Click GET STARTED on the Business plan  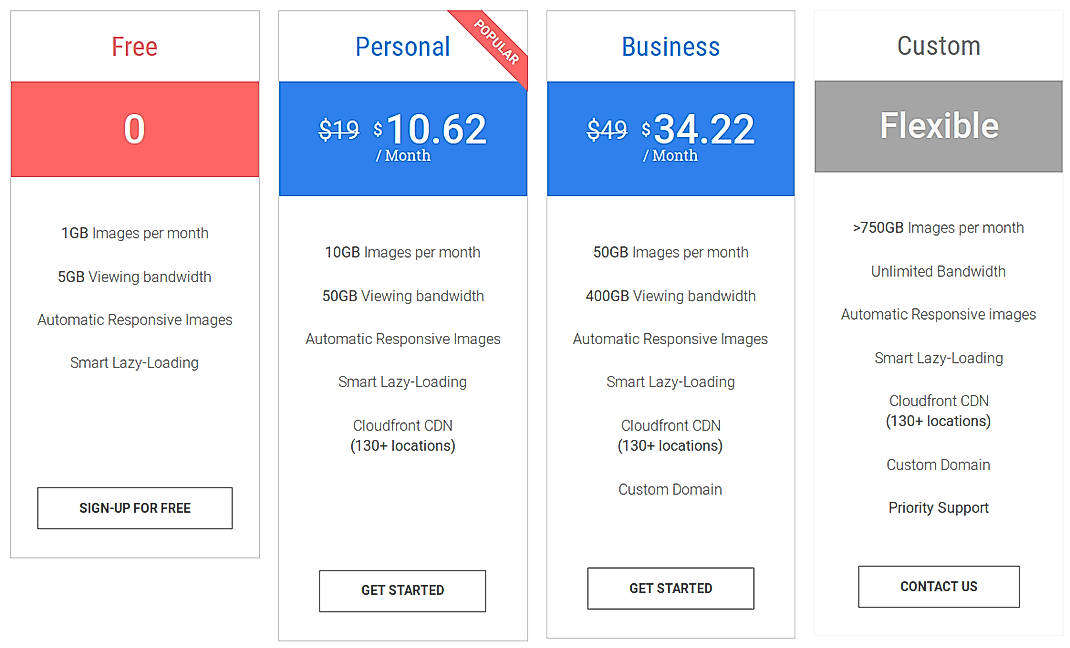670,588
